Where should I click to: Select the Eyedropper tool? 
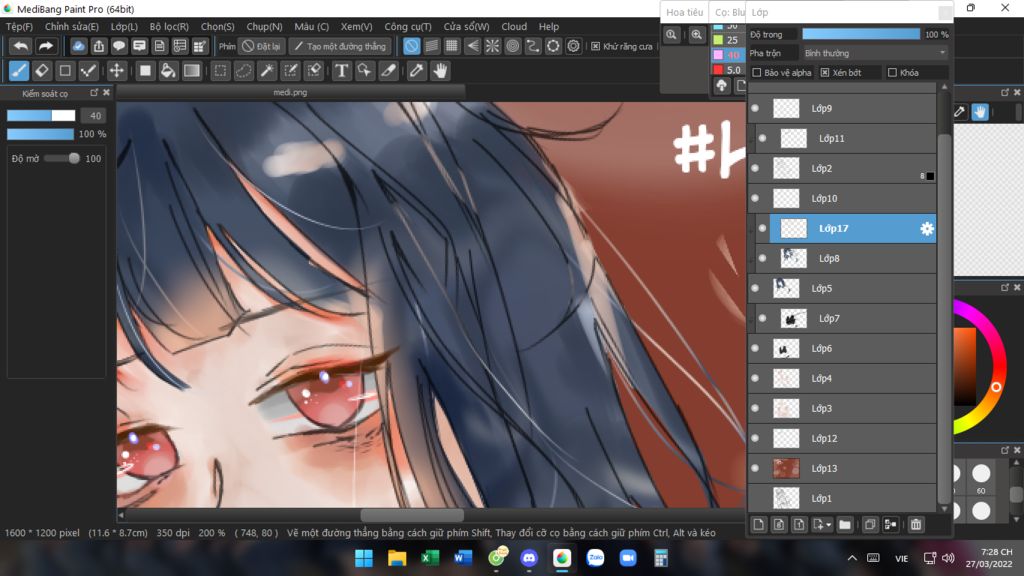click(416, 71)
